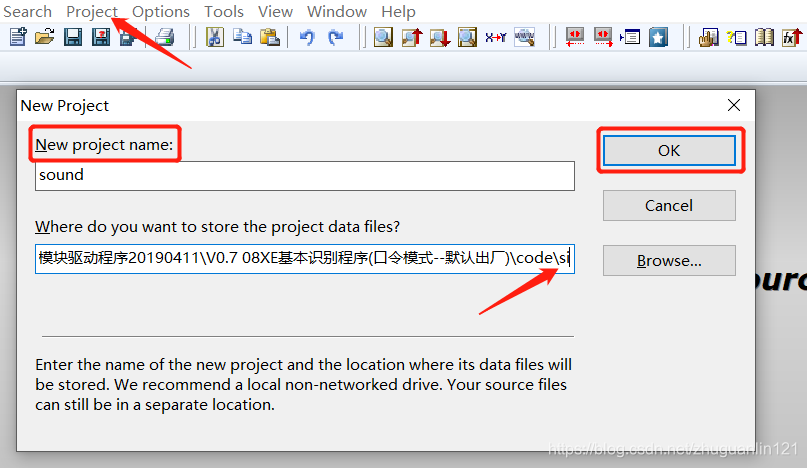The height and width of the screenshot is (468, 807).
Task: Click the Cut scissors icon
Action: click(x=215, y=37)
